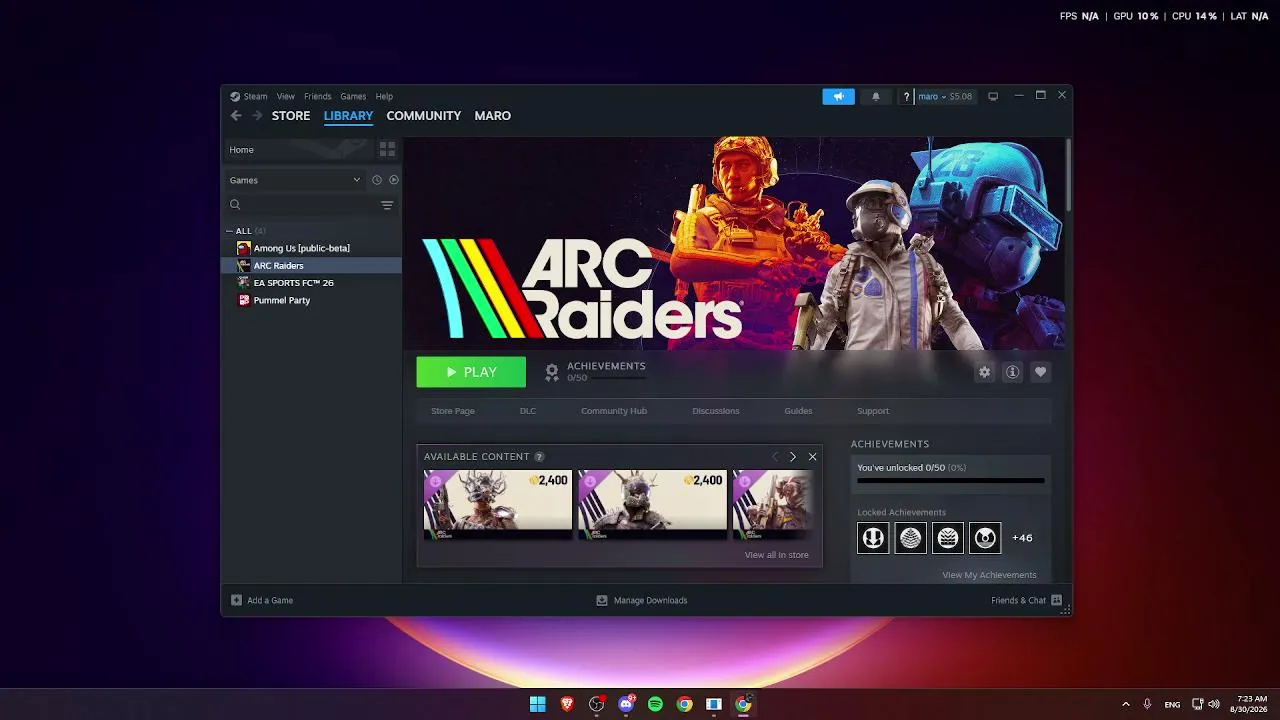Screen dimensions: 1280x720
Task: Launch ARC Raiders with the Play button
Action: [x=471, y=372]
